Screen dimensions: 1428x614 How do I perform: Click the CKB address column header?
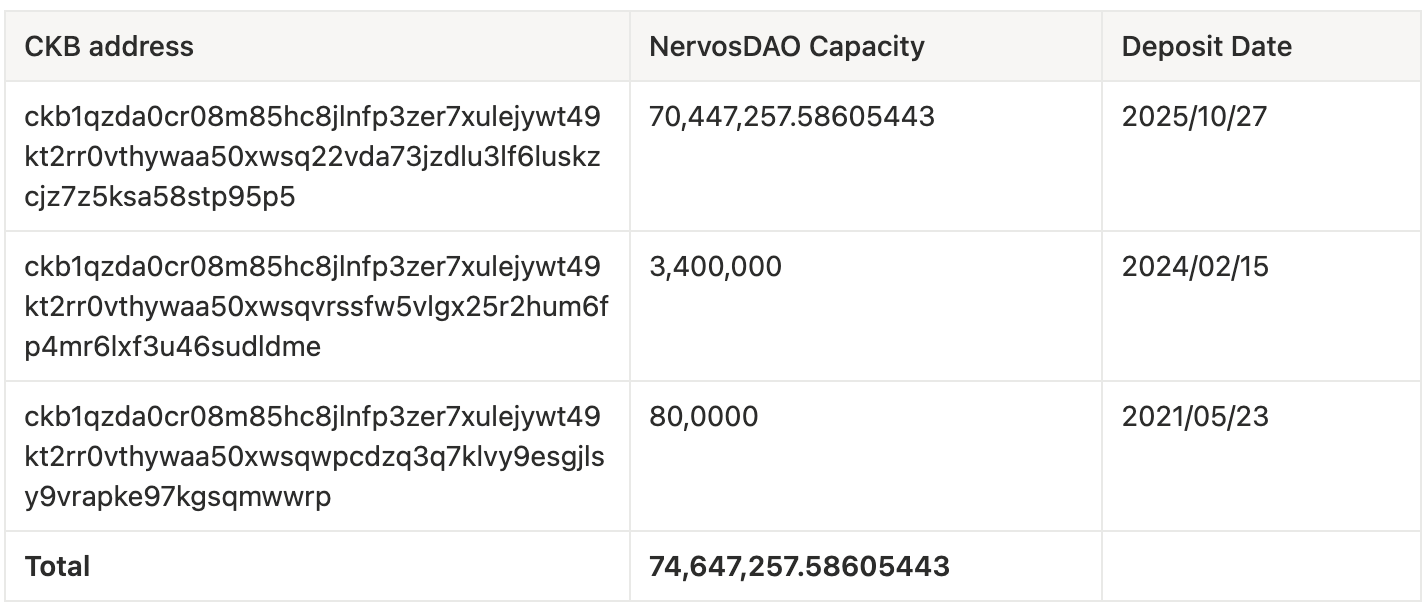pyautogui.click(x=109, y=46)
